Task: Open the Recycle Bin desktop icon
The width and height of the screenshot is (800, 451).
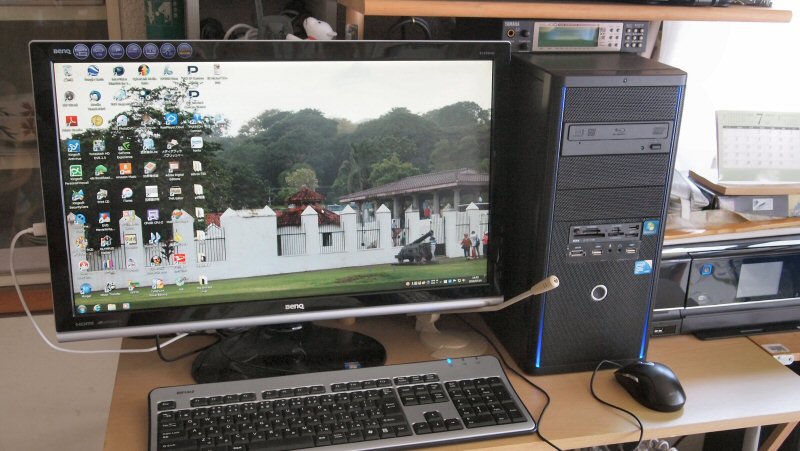Action: coord(67,72)
